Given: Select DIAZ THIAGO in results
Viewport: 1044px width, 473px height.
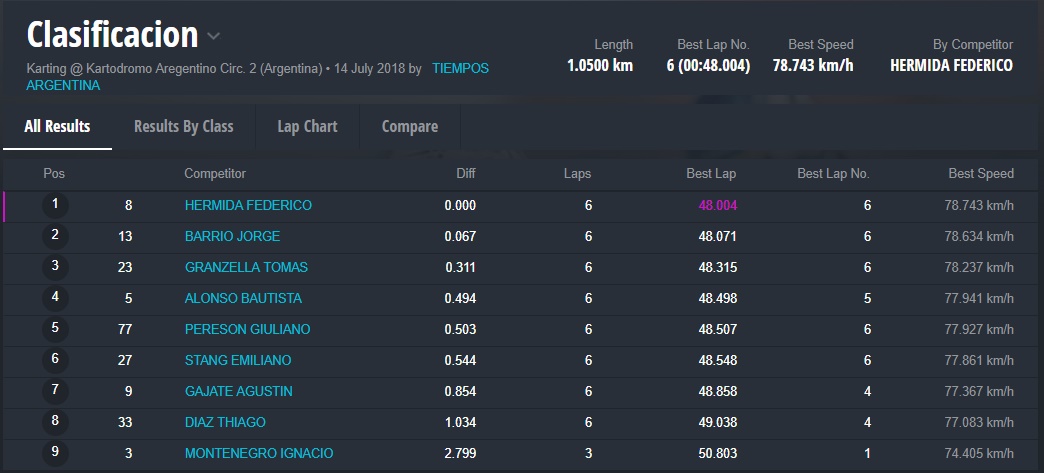Looking at the screenshot, I should 225,422.
